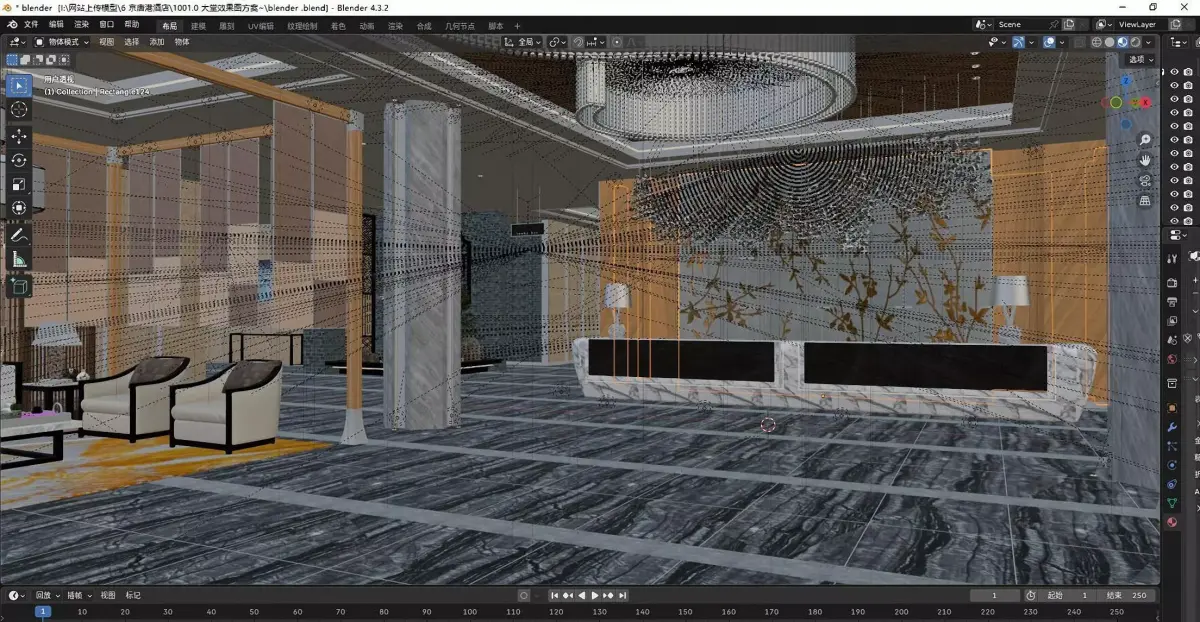Toggle pin scene to workspace icon

tap(1055, 24)
